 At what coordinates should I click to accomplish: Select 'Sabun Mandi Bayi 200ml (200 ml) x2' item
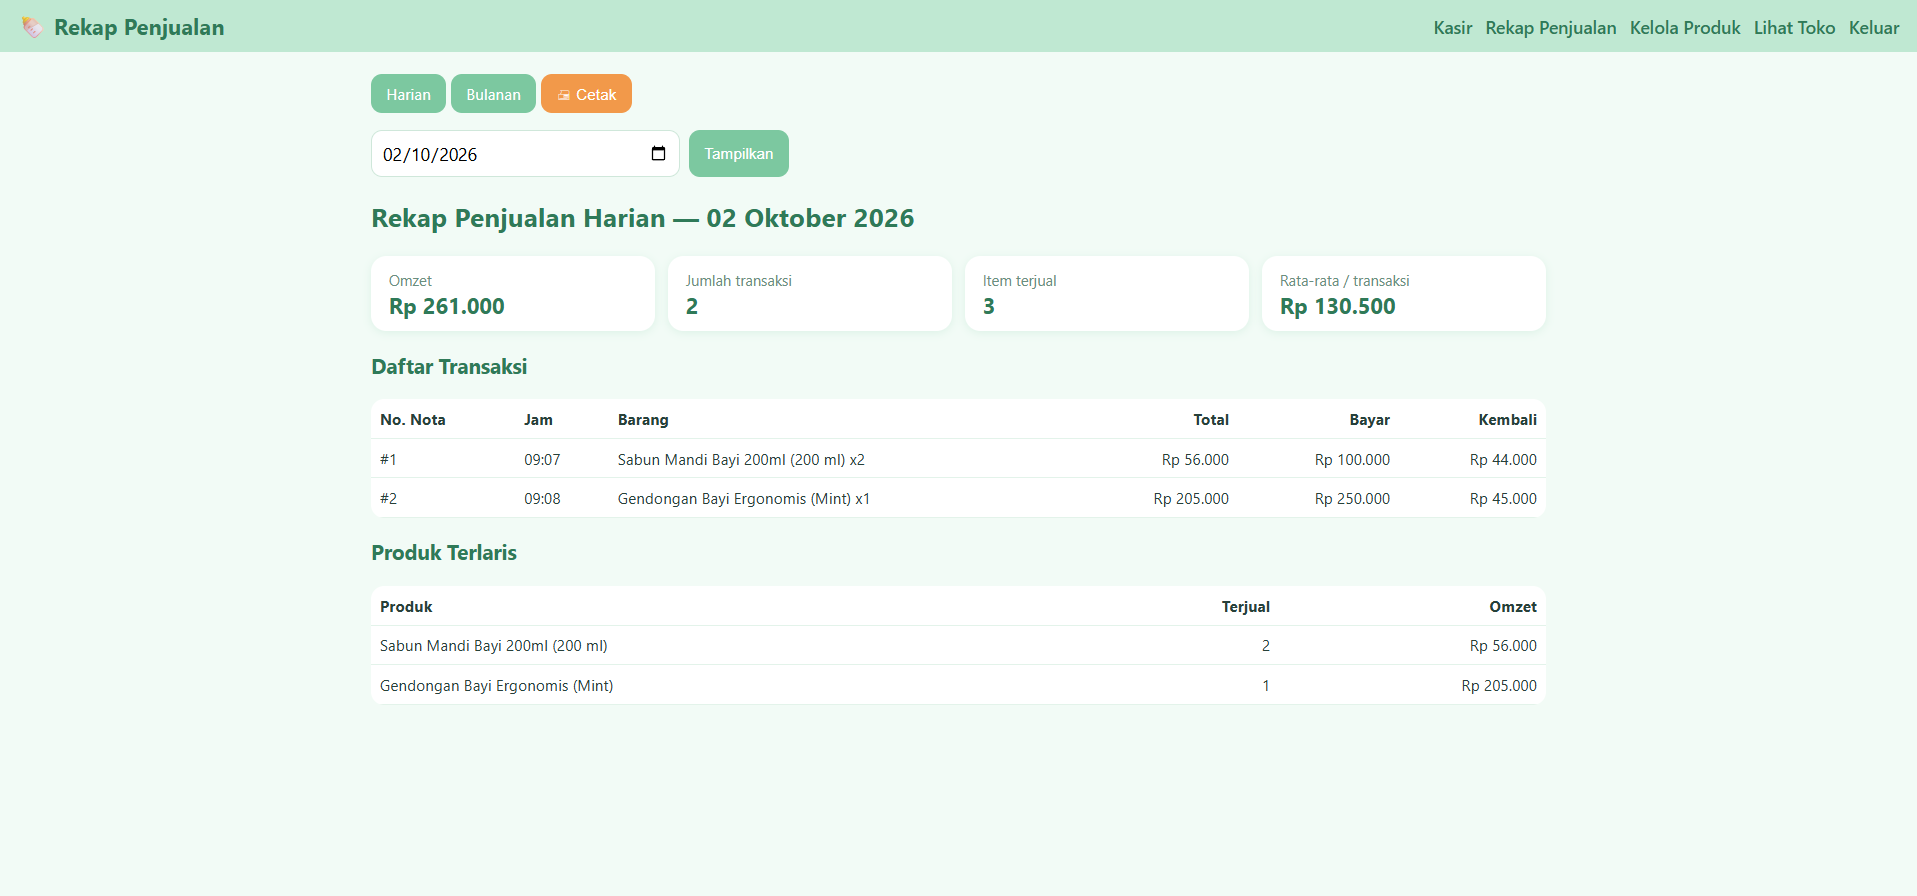click(x=741, y=460)
